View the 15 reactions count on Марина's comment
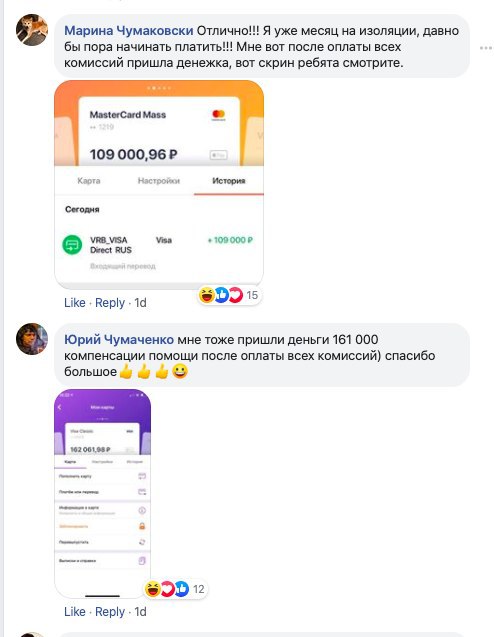 [252, 295]
